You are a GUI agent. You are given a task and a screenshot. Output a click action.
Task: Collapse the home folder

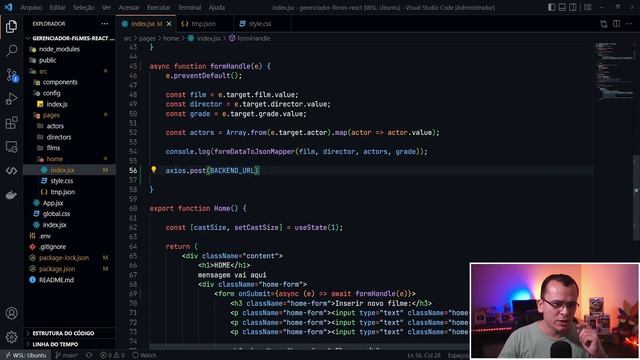69,159
